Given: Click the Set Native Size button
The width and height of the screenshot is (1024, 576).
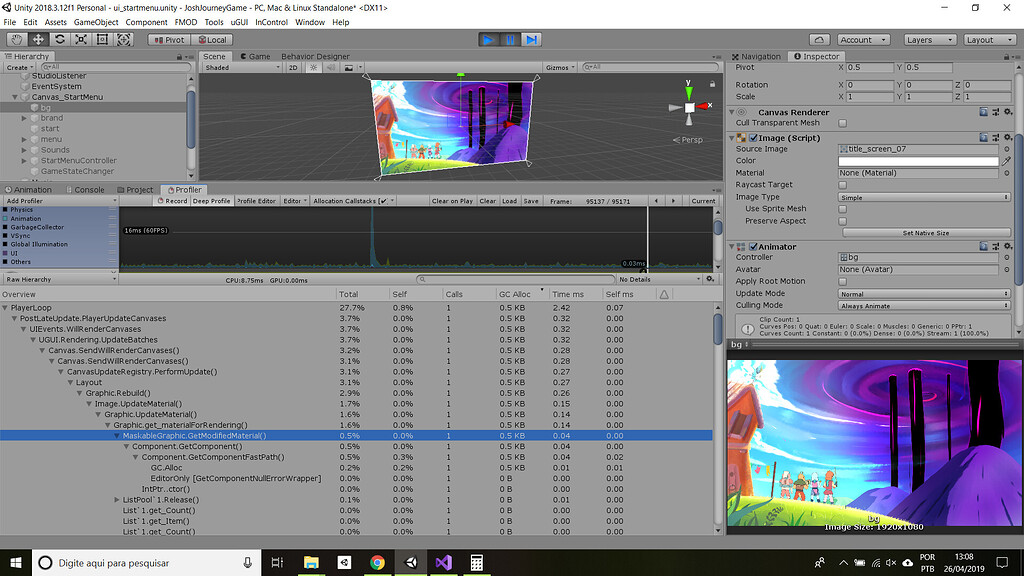Looking at the screenshot, I should [925, 232].
